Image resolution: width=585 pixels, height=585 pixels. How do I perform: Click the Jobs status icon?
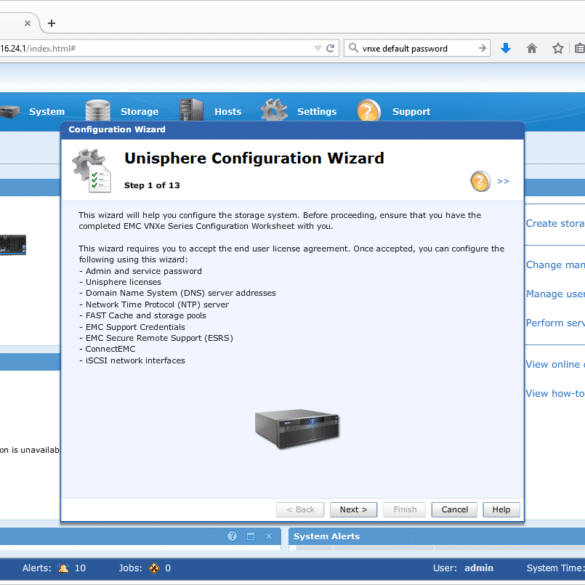click(x=154, y=568)
